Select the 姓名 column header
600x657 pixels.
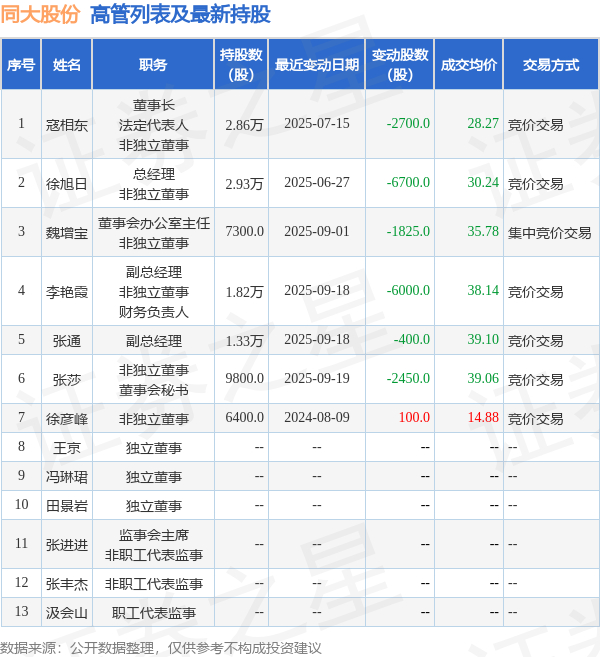[x=67, y=65]
